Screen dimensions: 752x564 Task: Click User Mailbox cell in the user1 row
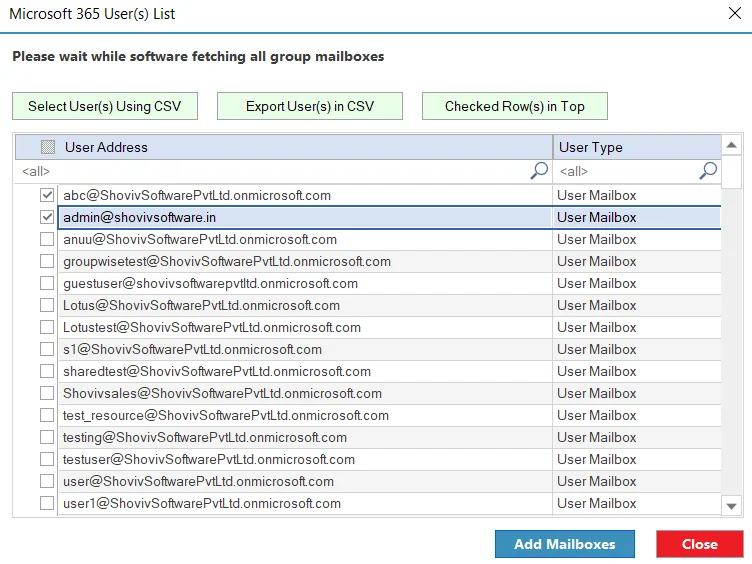(637, 503)
